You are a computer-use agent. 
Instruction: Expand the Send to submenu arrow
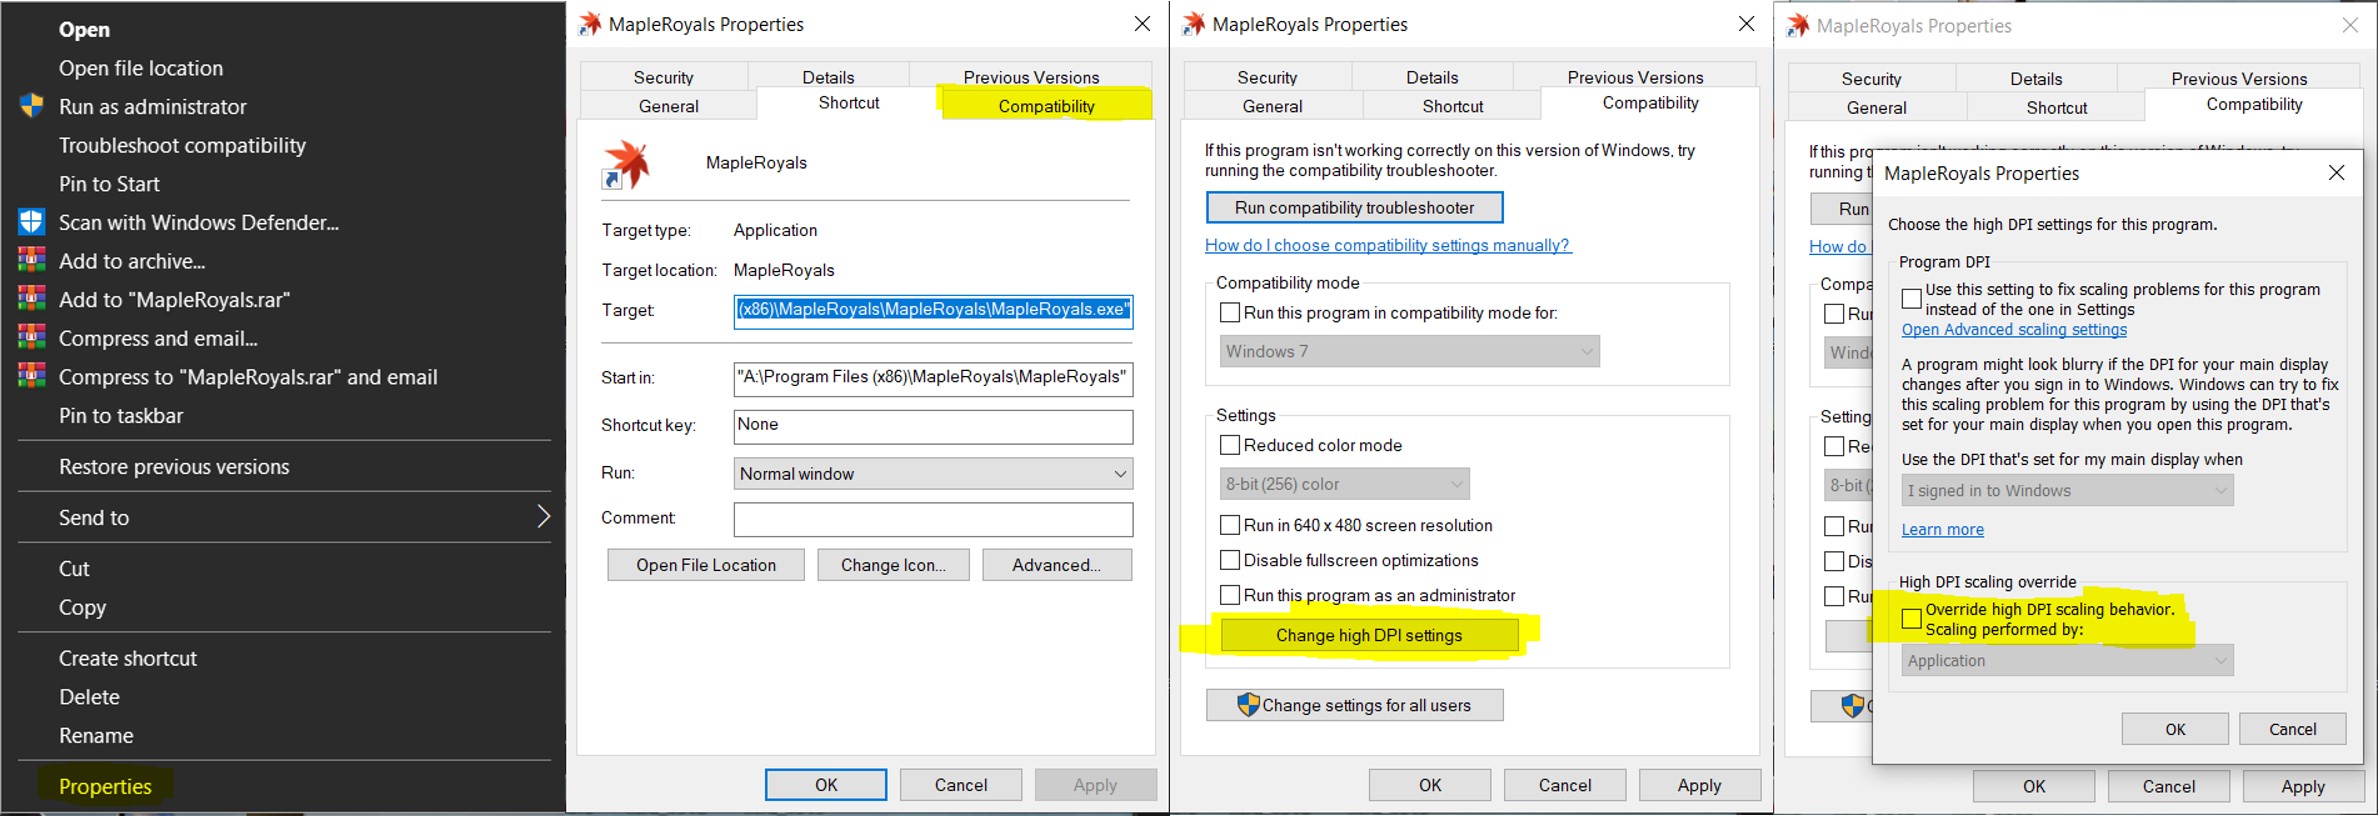[x=543, y=517]
